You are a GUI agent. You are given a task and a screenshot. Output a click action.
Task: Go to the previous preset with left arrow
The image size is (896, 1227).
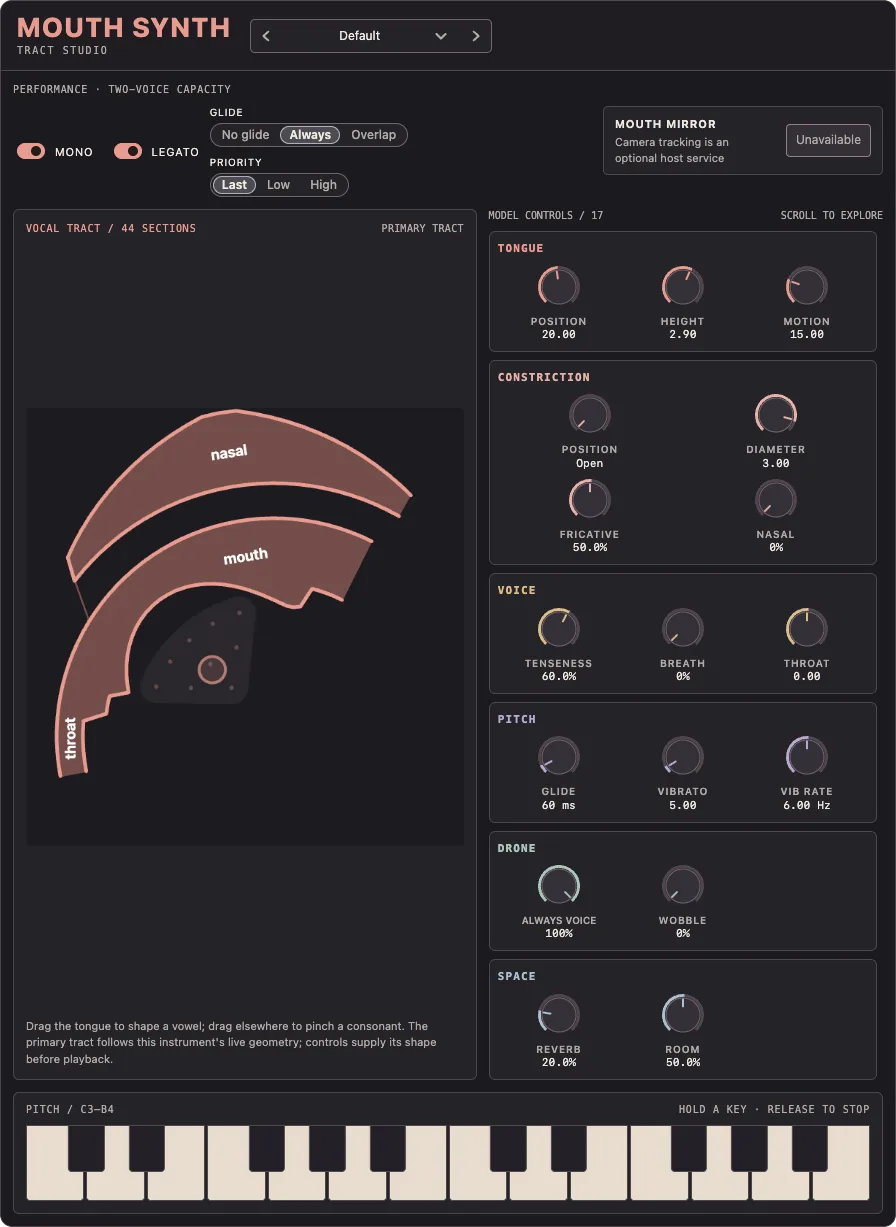[x=266, y=36]
